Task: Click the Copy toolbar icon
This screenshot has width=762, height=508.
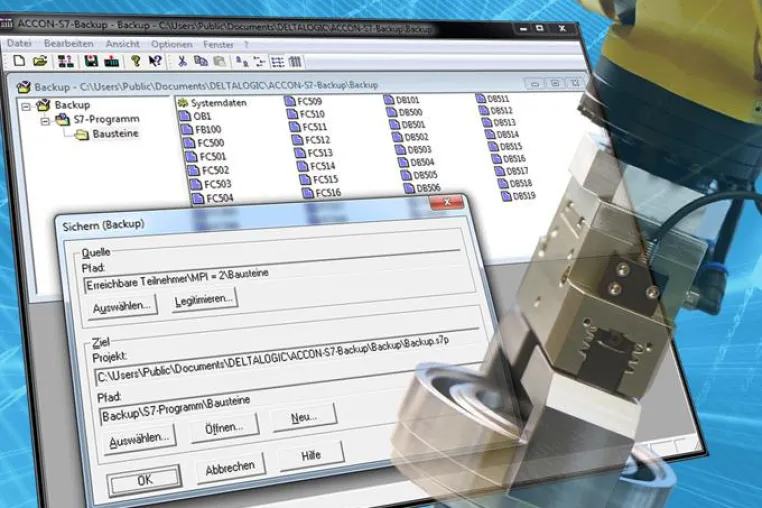Action: pyautogui.click(x=201, y=61)
